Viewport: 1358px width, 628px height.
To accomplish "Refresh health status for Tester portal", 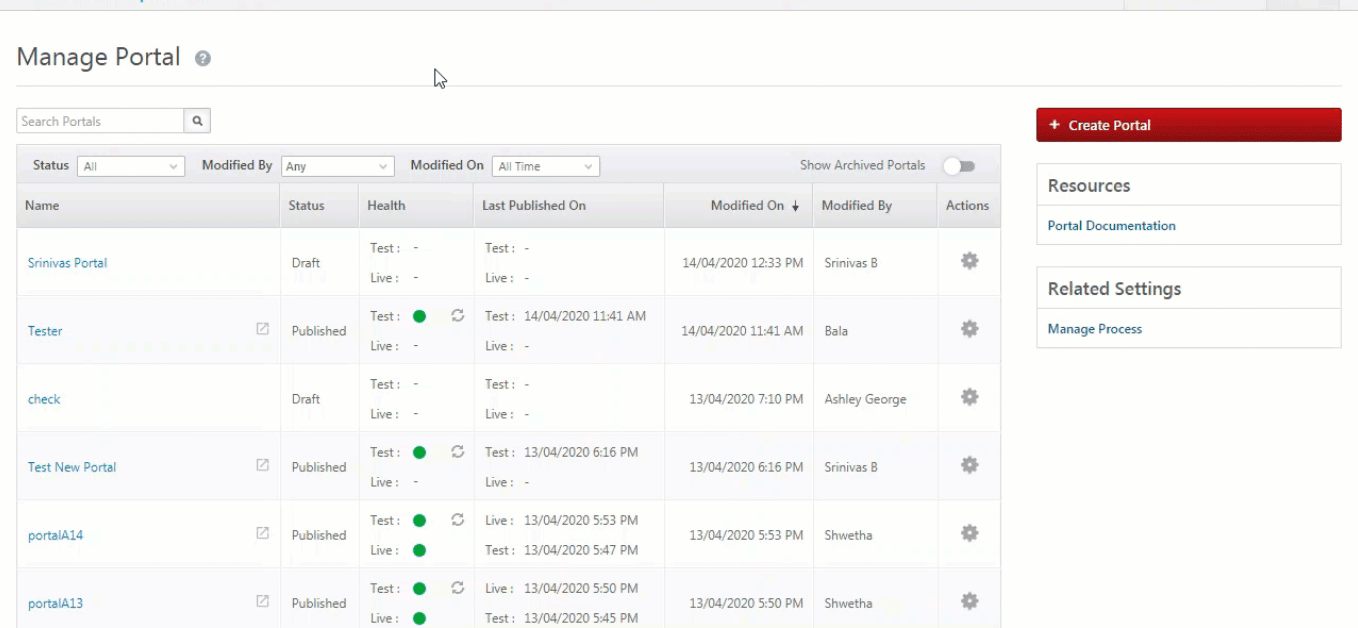I will click(458, 315).
